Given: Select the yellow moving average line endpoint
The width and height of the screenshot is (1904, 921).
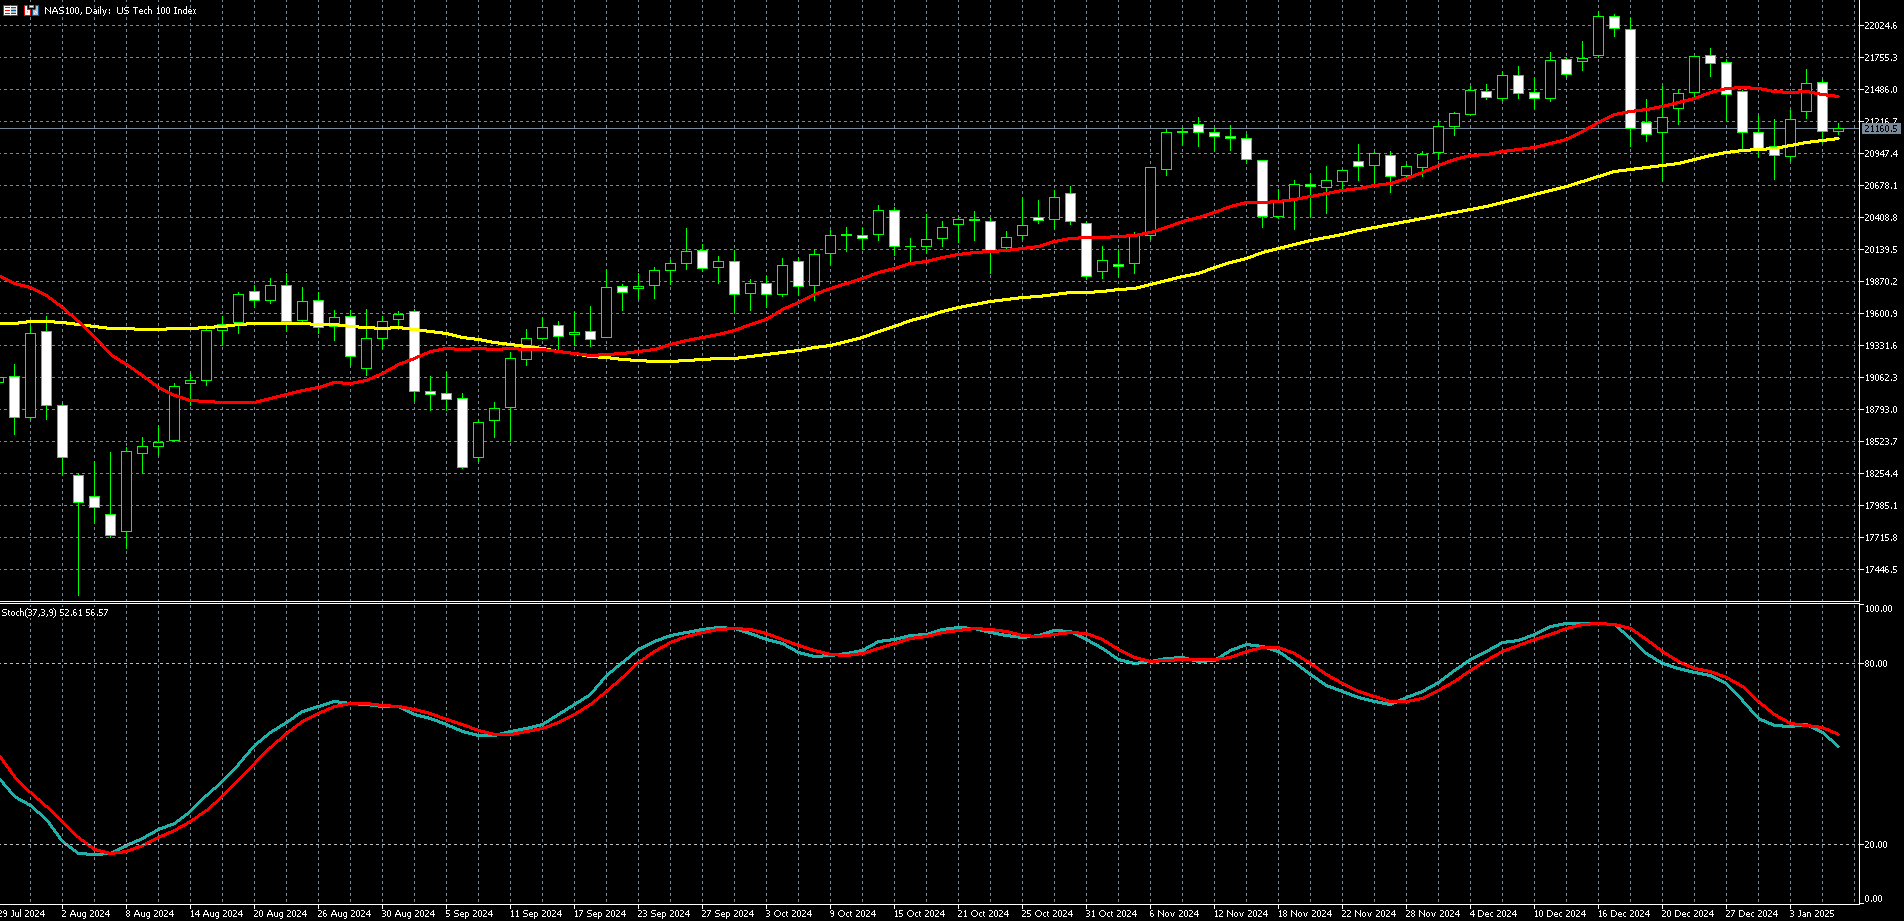Looking at the screenshot, I should pyautogui.click(x=1838, y=138).
